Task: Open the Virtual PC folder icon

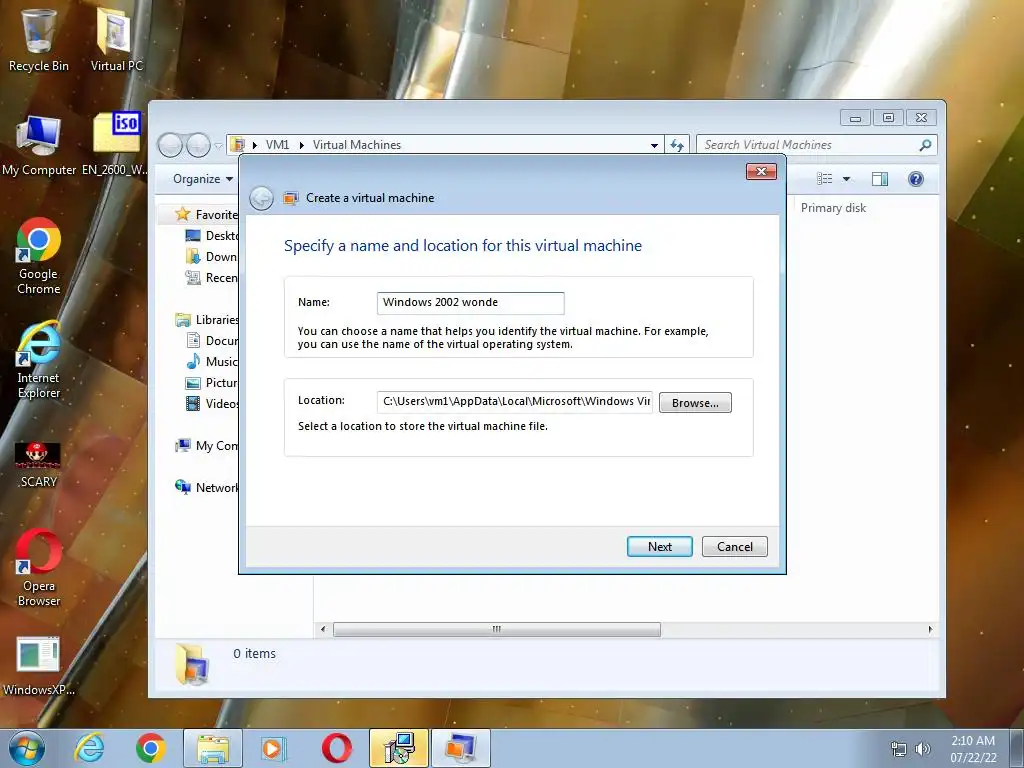Action: [116, 39]
